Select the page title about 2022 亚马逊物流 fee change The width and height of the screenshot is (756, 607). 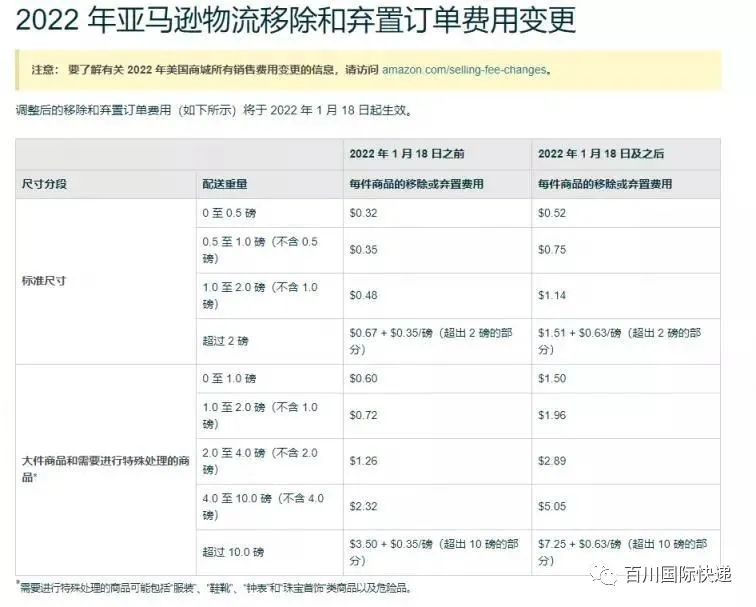(296, 22)
